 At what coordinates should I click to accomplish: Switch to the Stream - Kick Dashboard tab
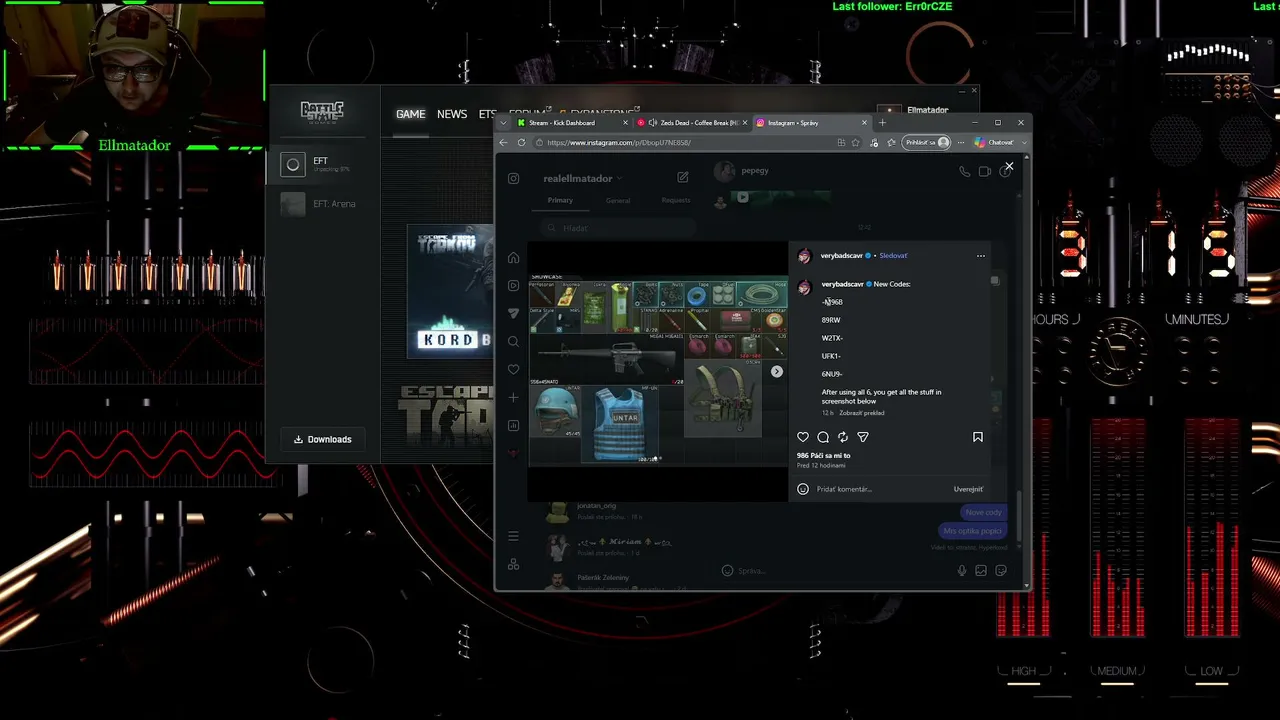pos(572,123)
